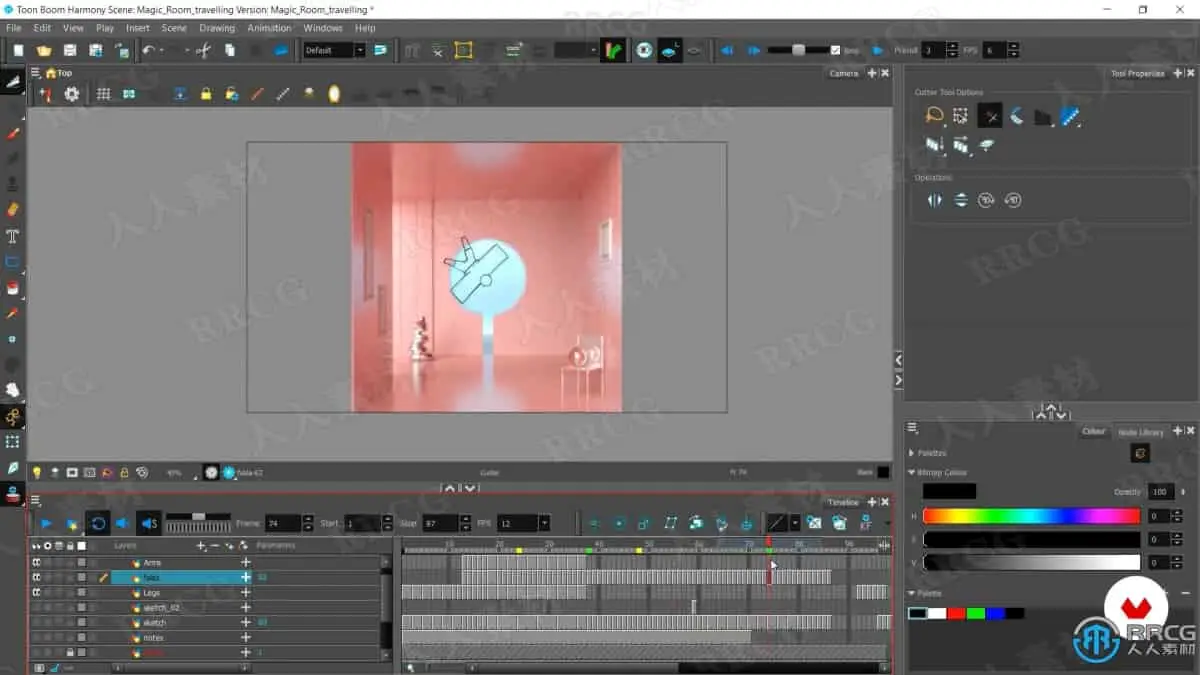This screenshot has height=675, width=1200.
Task: Click the Opacity value field
Action: tap(1160, 491)
